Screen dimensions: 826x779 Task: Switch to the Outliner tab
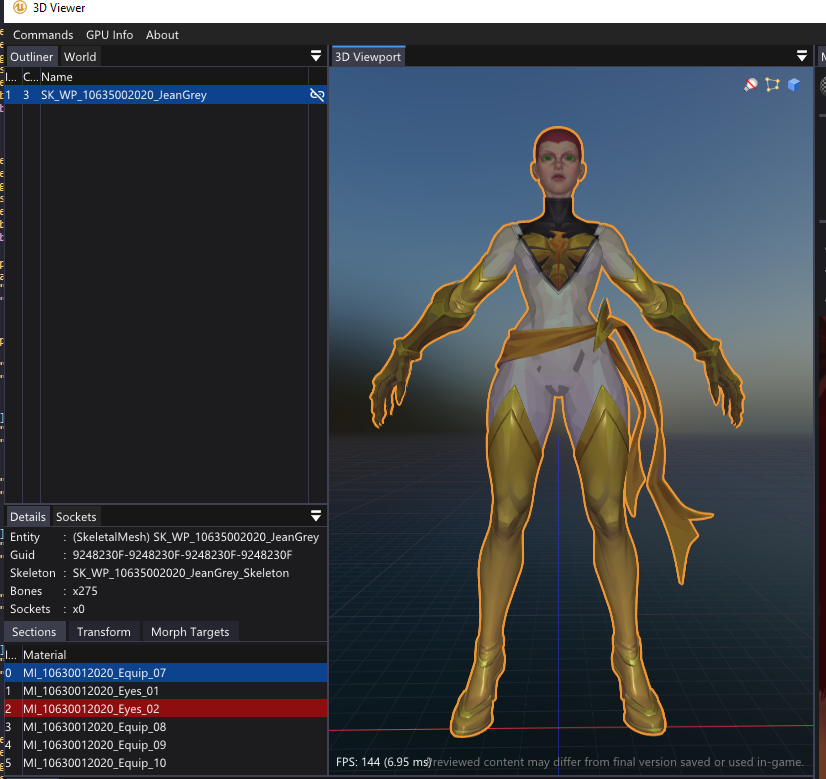[x=32, y=57]
